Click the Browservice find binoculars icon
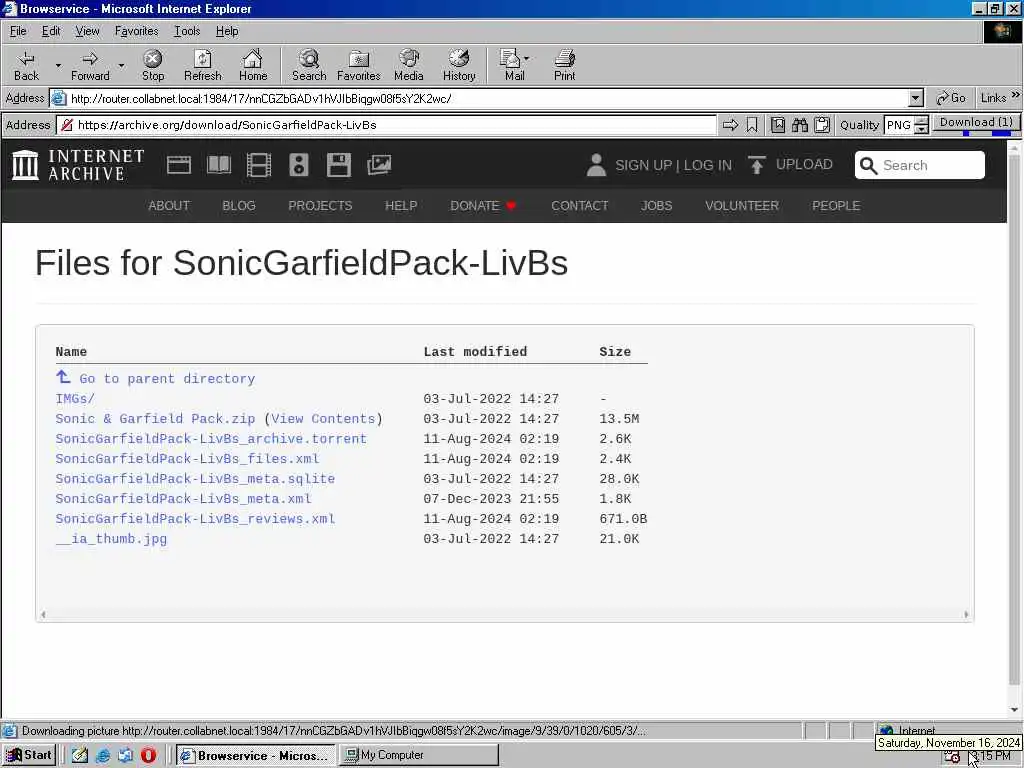Viewport: 1024px width, 768px height. 799,125
